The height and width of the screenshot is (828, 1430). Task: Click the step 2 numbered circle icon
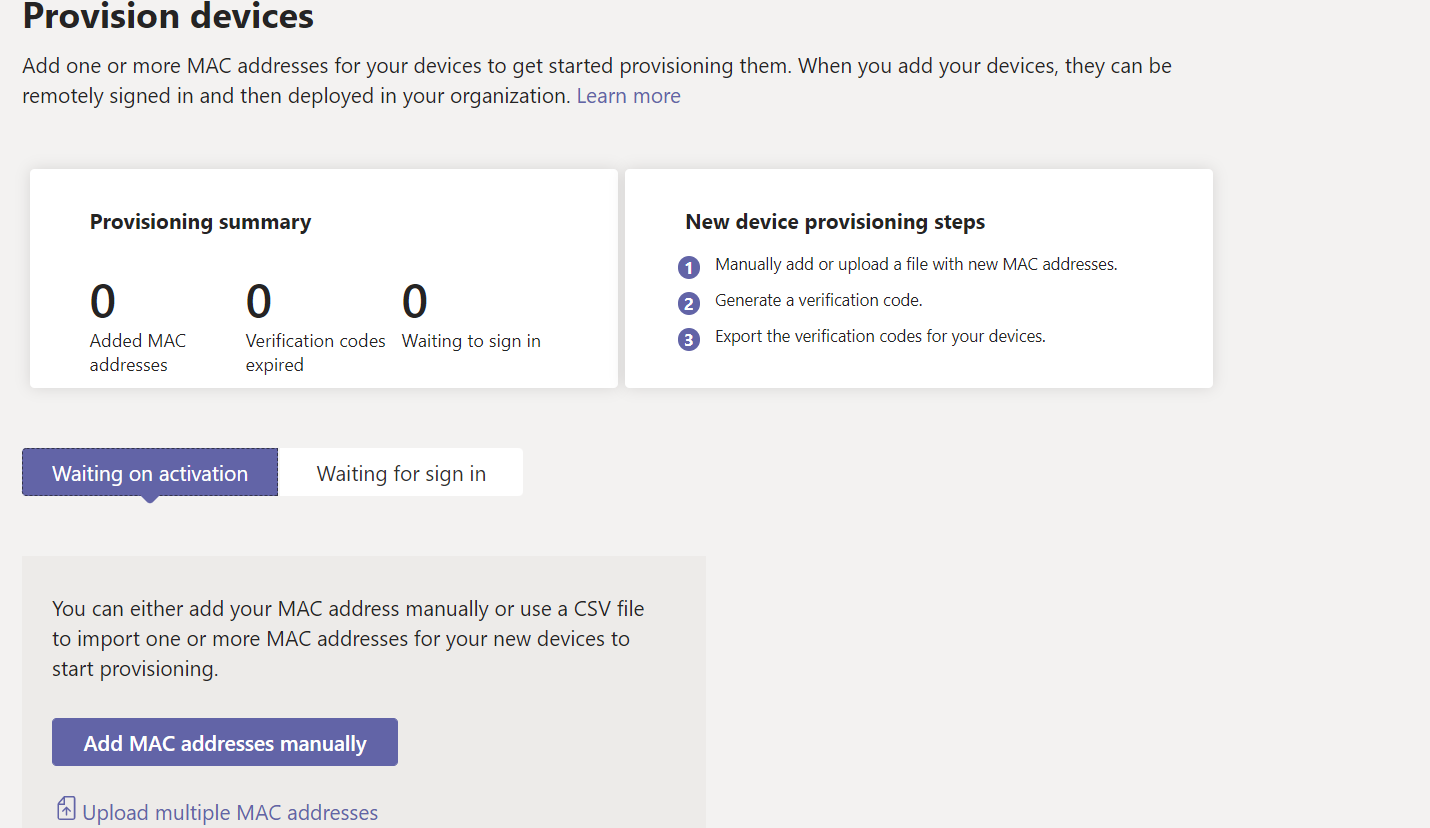point(688,304)
